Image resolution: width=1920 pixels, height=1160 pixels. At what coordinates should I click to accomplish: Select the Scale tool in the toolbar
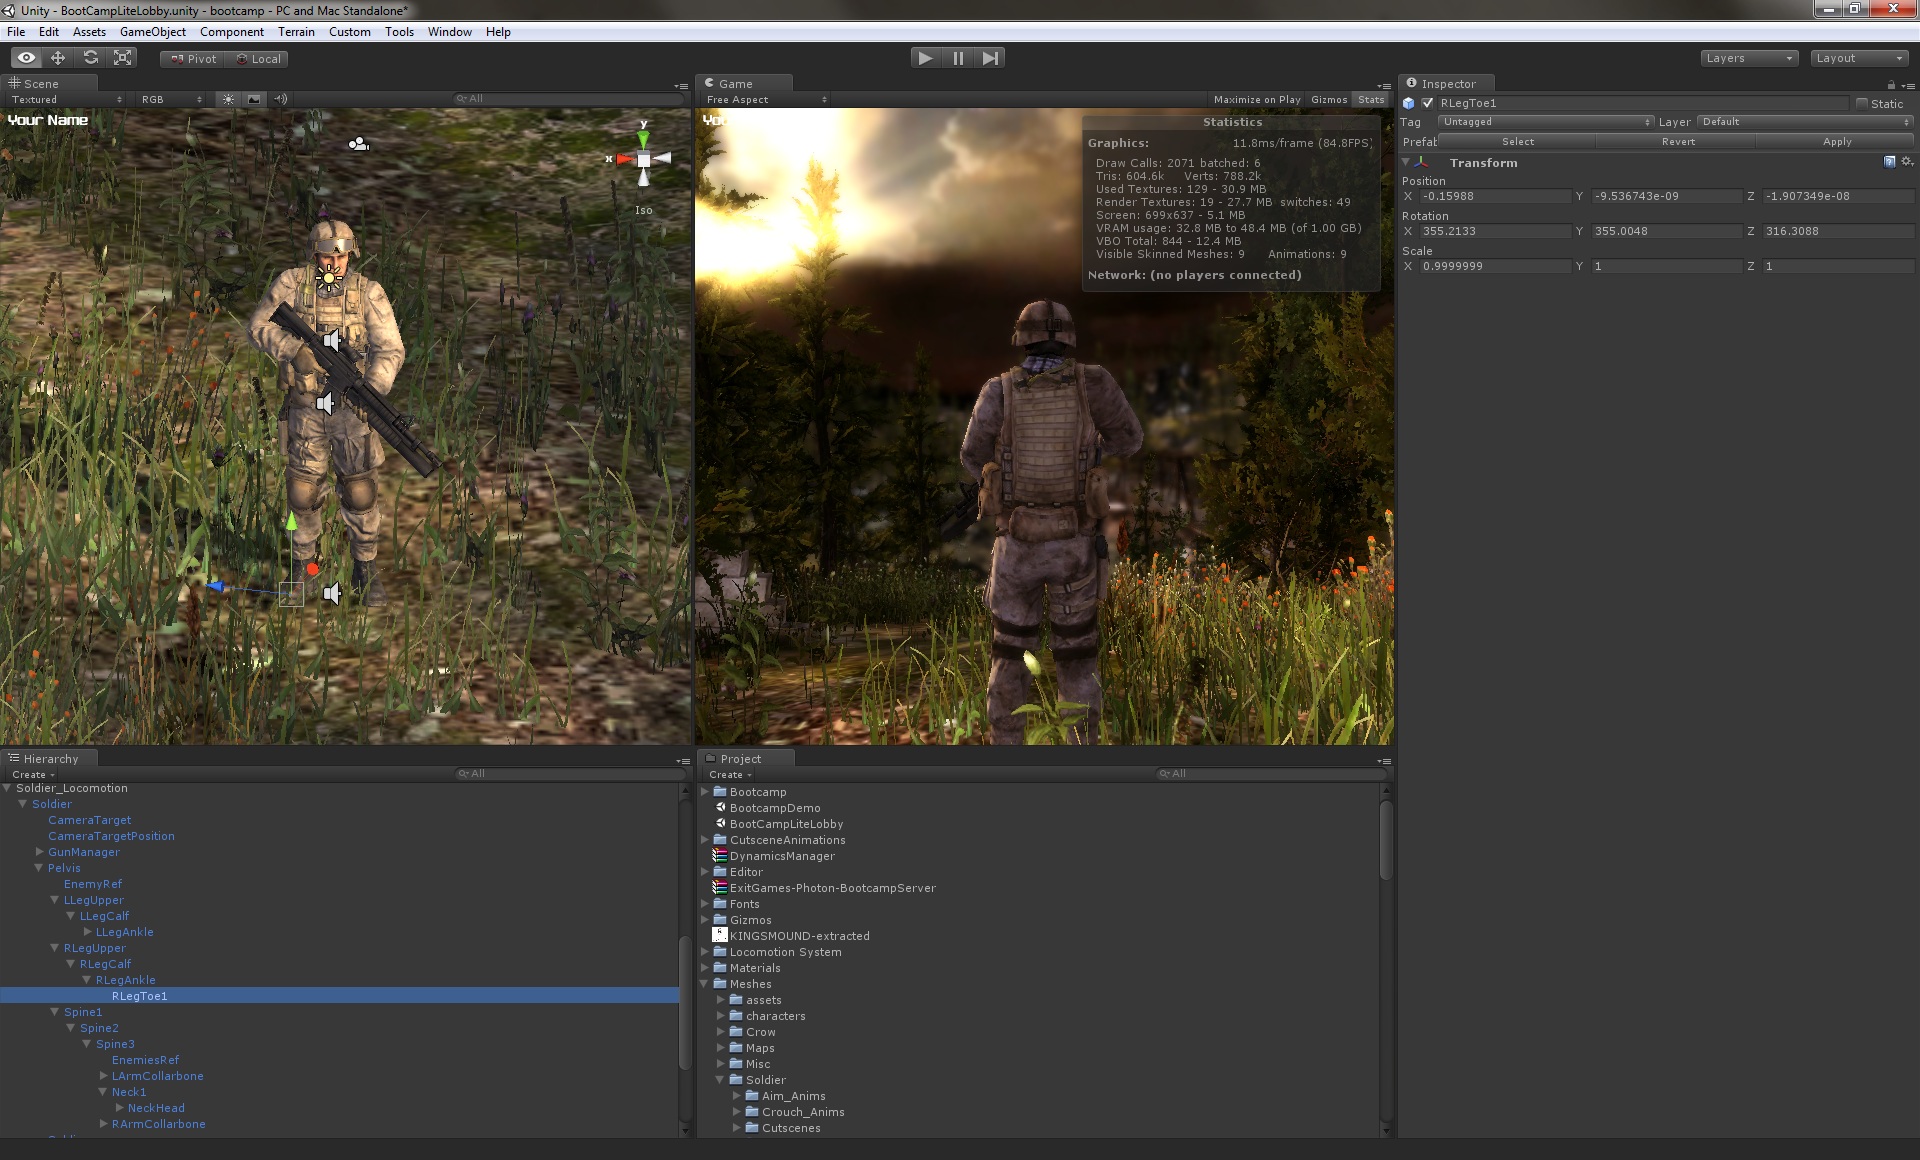click(123, 57)
